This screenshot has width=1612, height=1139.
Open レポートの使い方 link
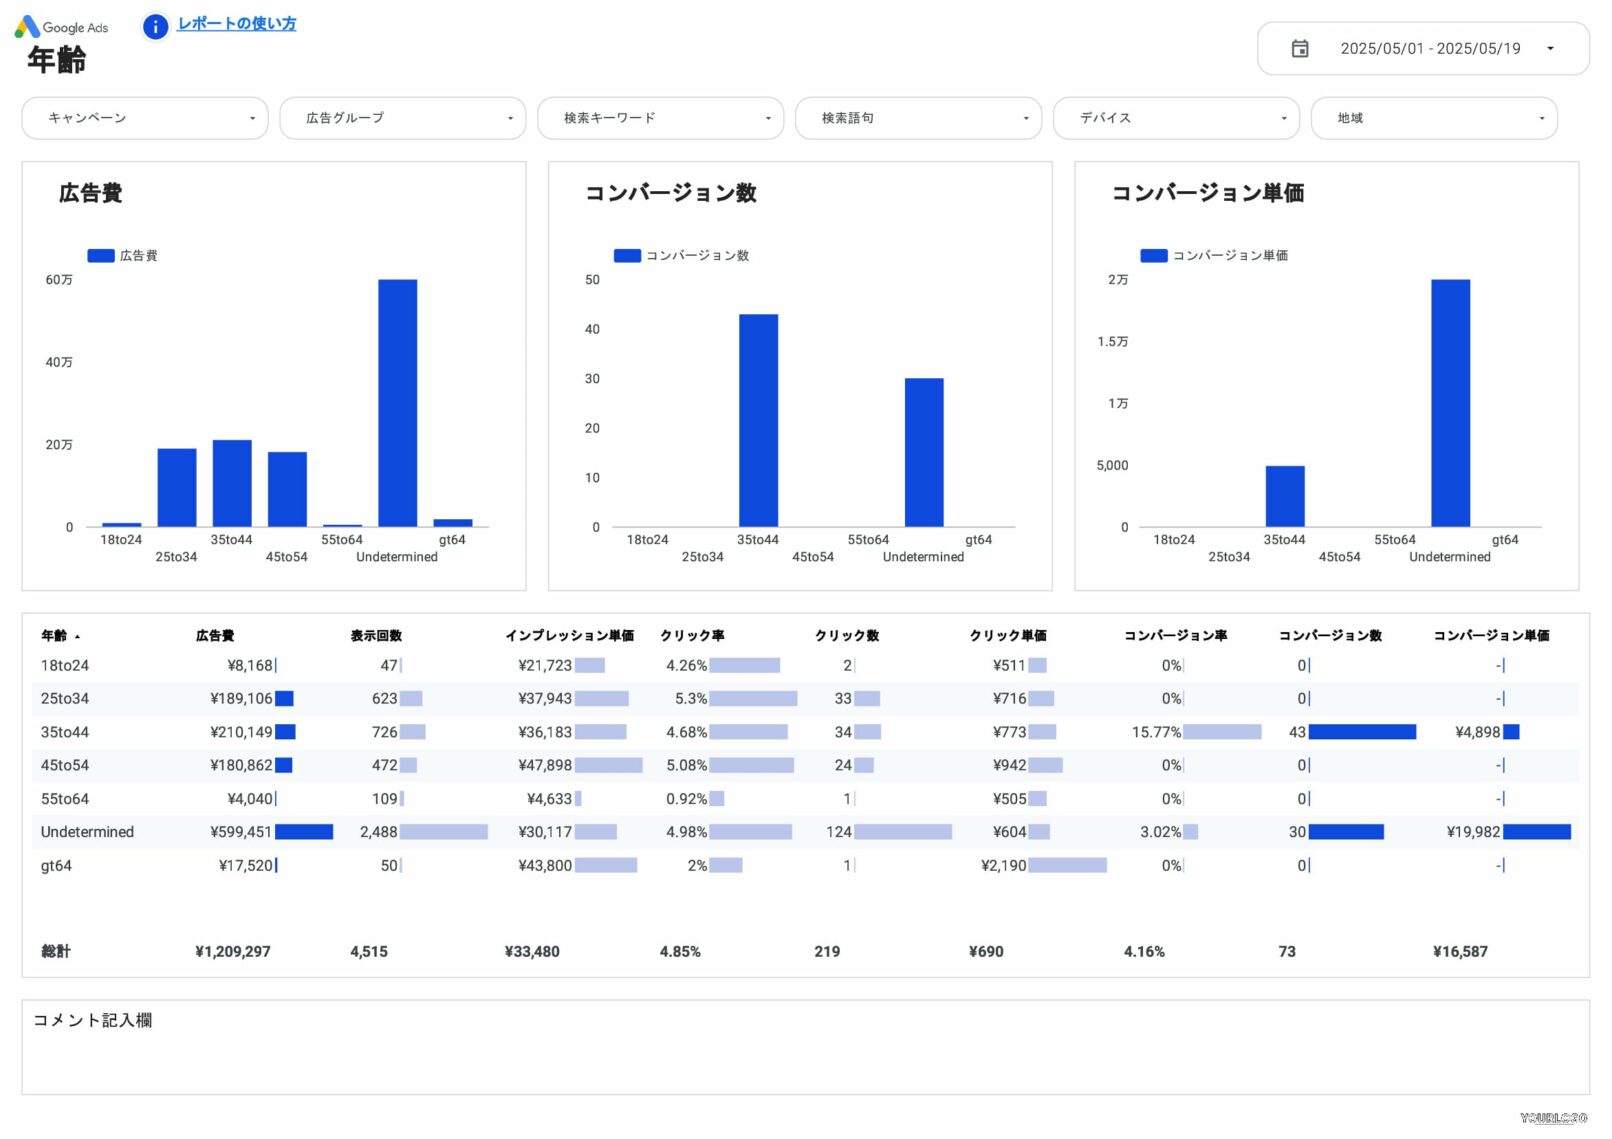pos(236,24)
